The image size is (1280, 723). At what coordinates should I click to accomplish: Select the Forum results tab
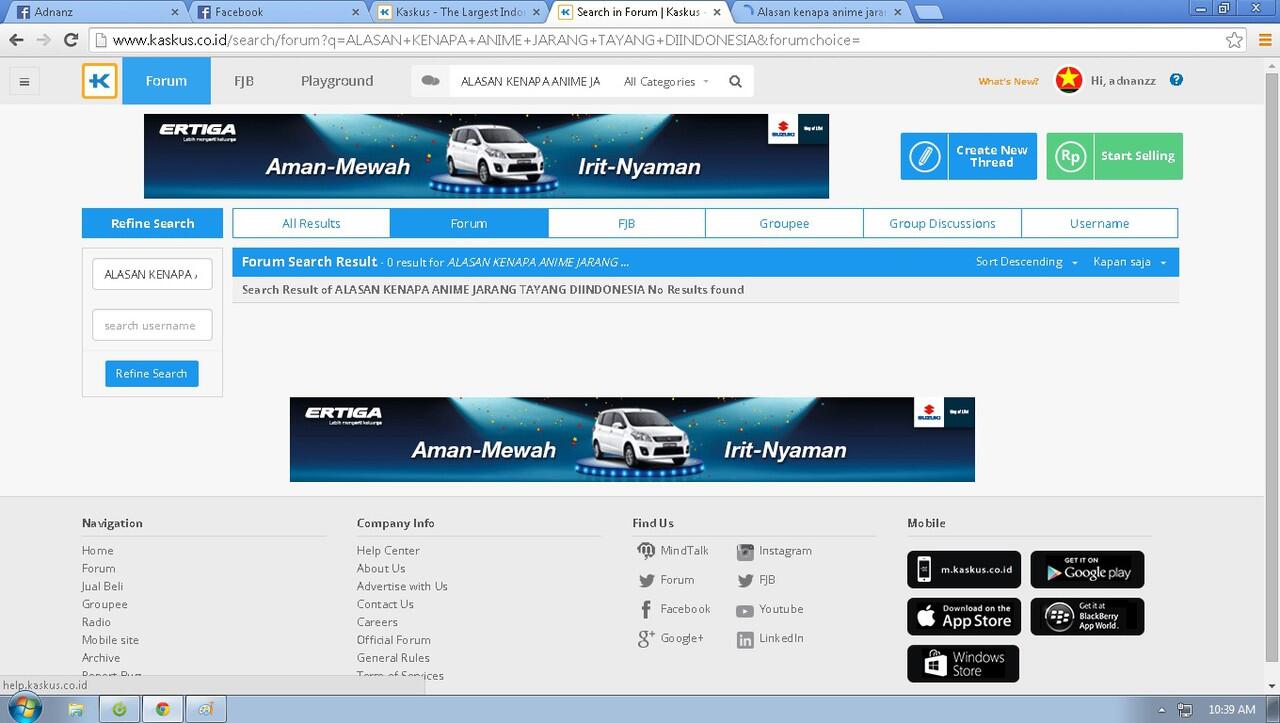pos(469,223)
